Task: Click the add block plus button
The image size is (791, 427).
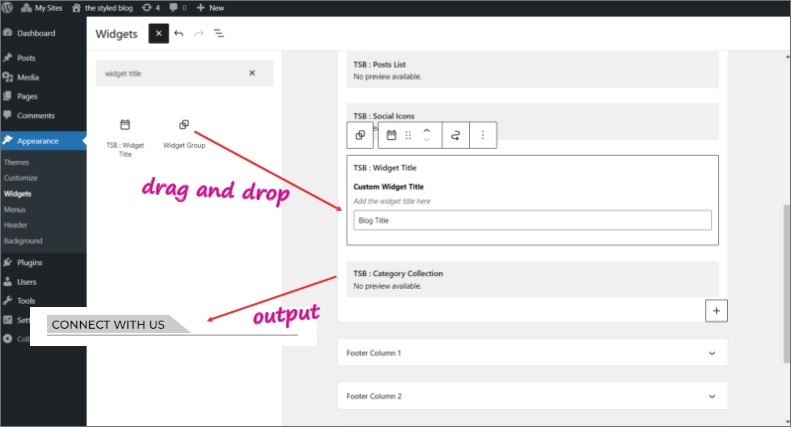Action: click(715, 311)
